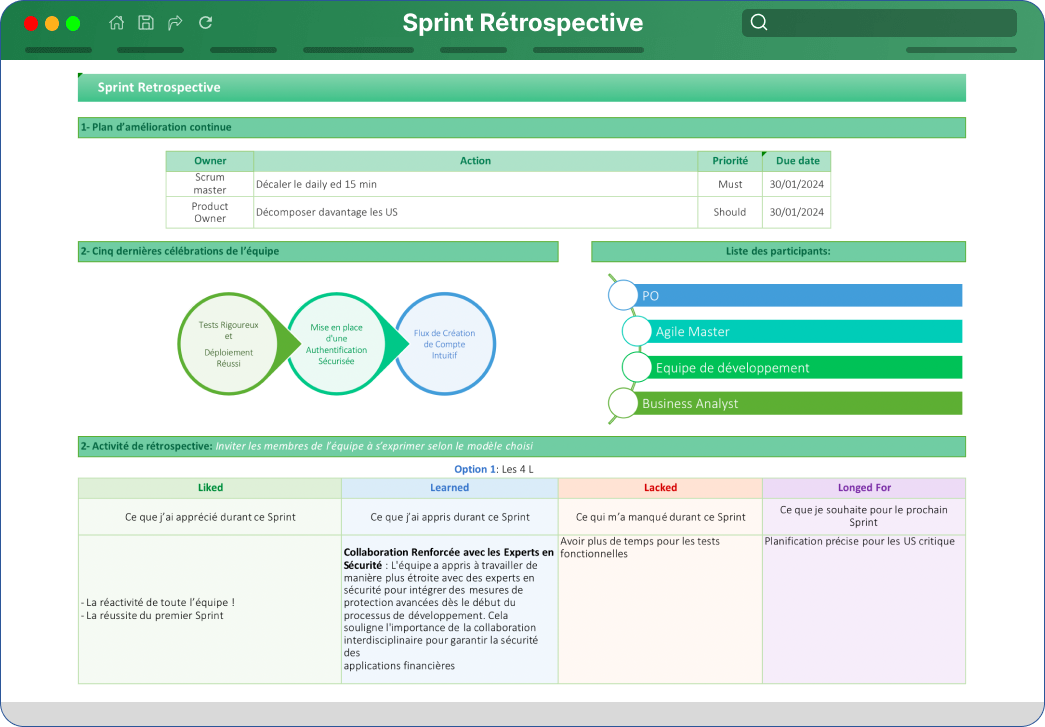Select 'Ce que j'ai apprécié durant ce Sprint'
The image size is (1045, 727).
210,517
